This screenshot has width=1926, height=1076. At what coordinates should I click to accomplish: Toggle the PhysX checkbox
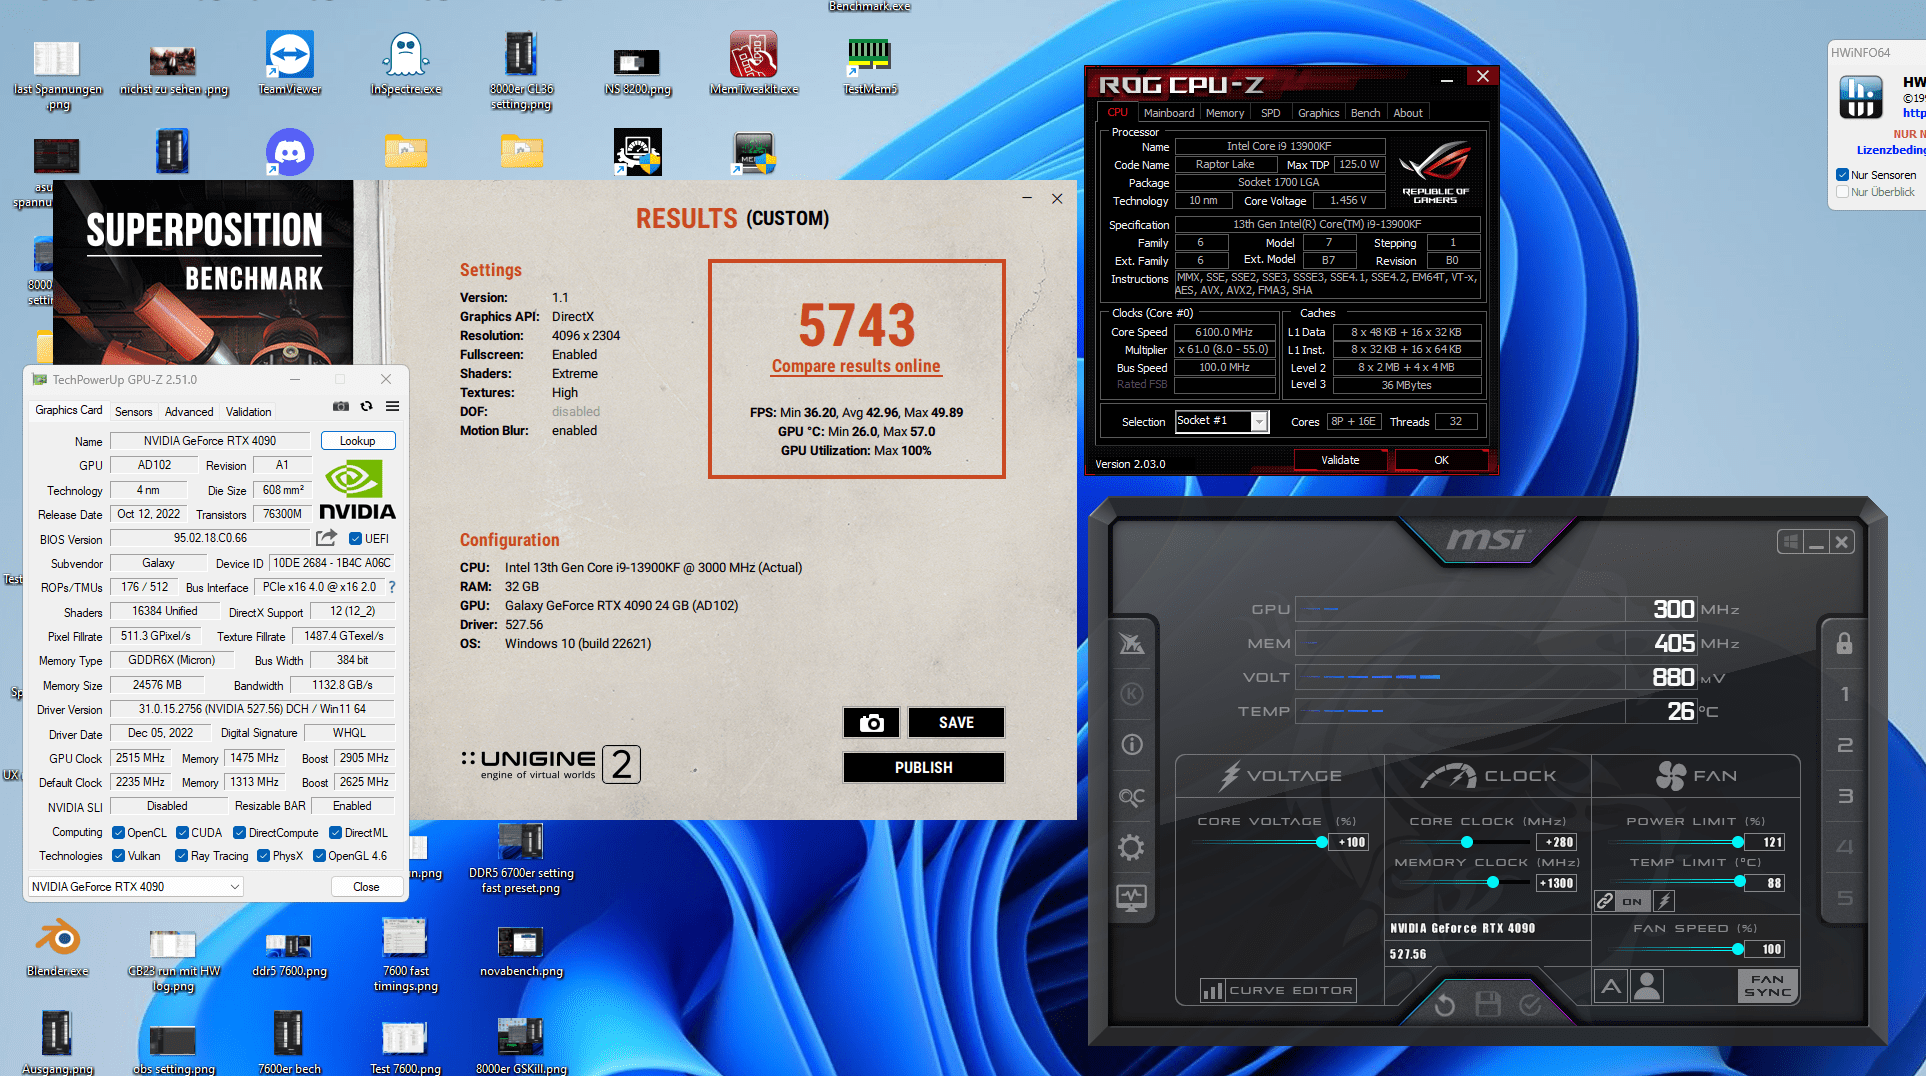click(263, 855)
